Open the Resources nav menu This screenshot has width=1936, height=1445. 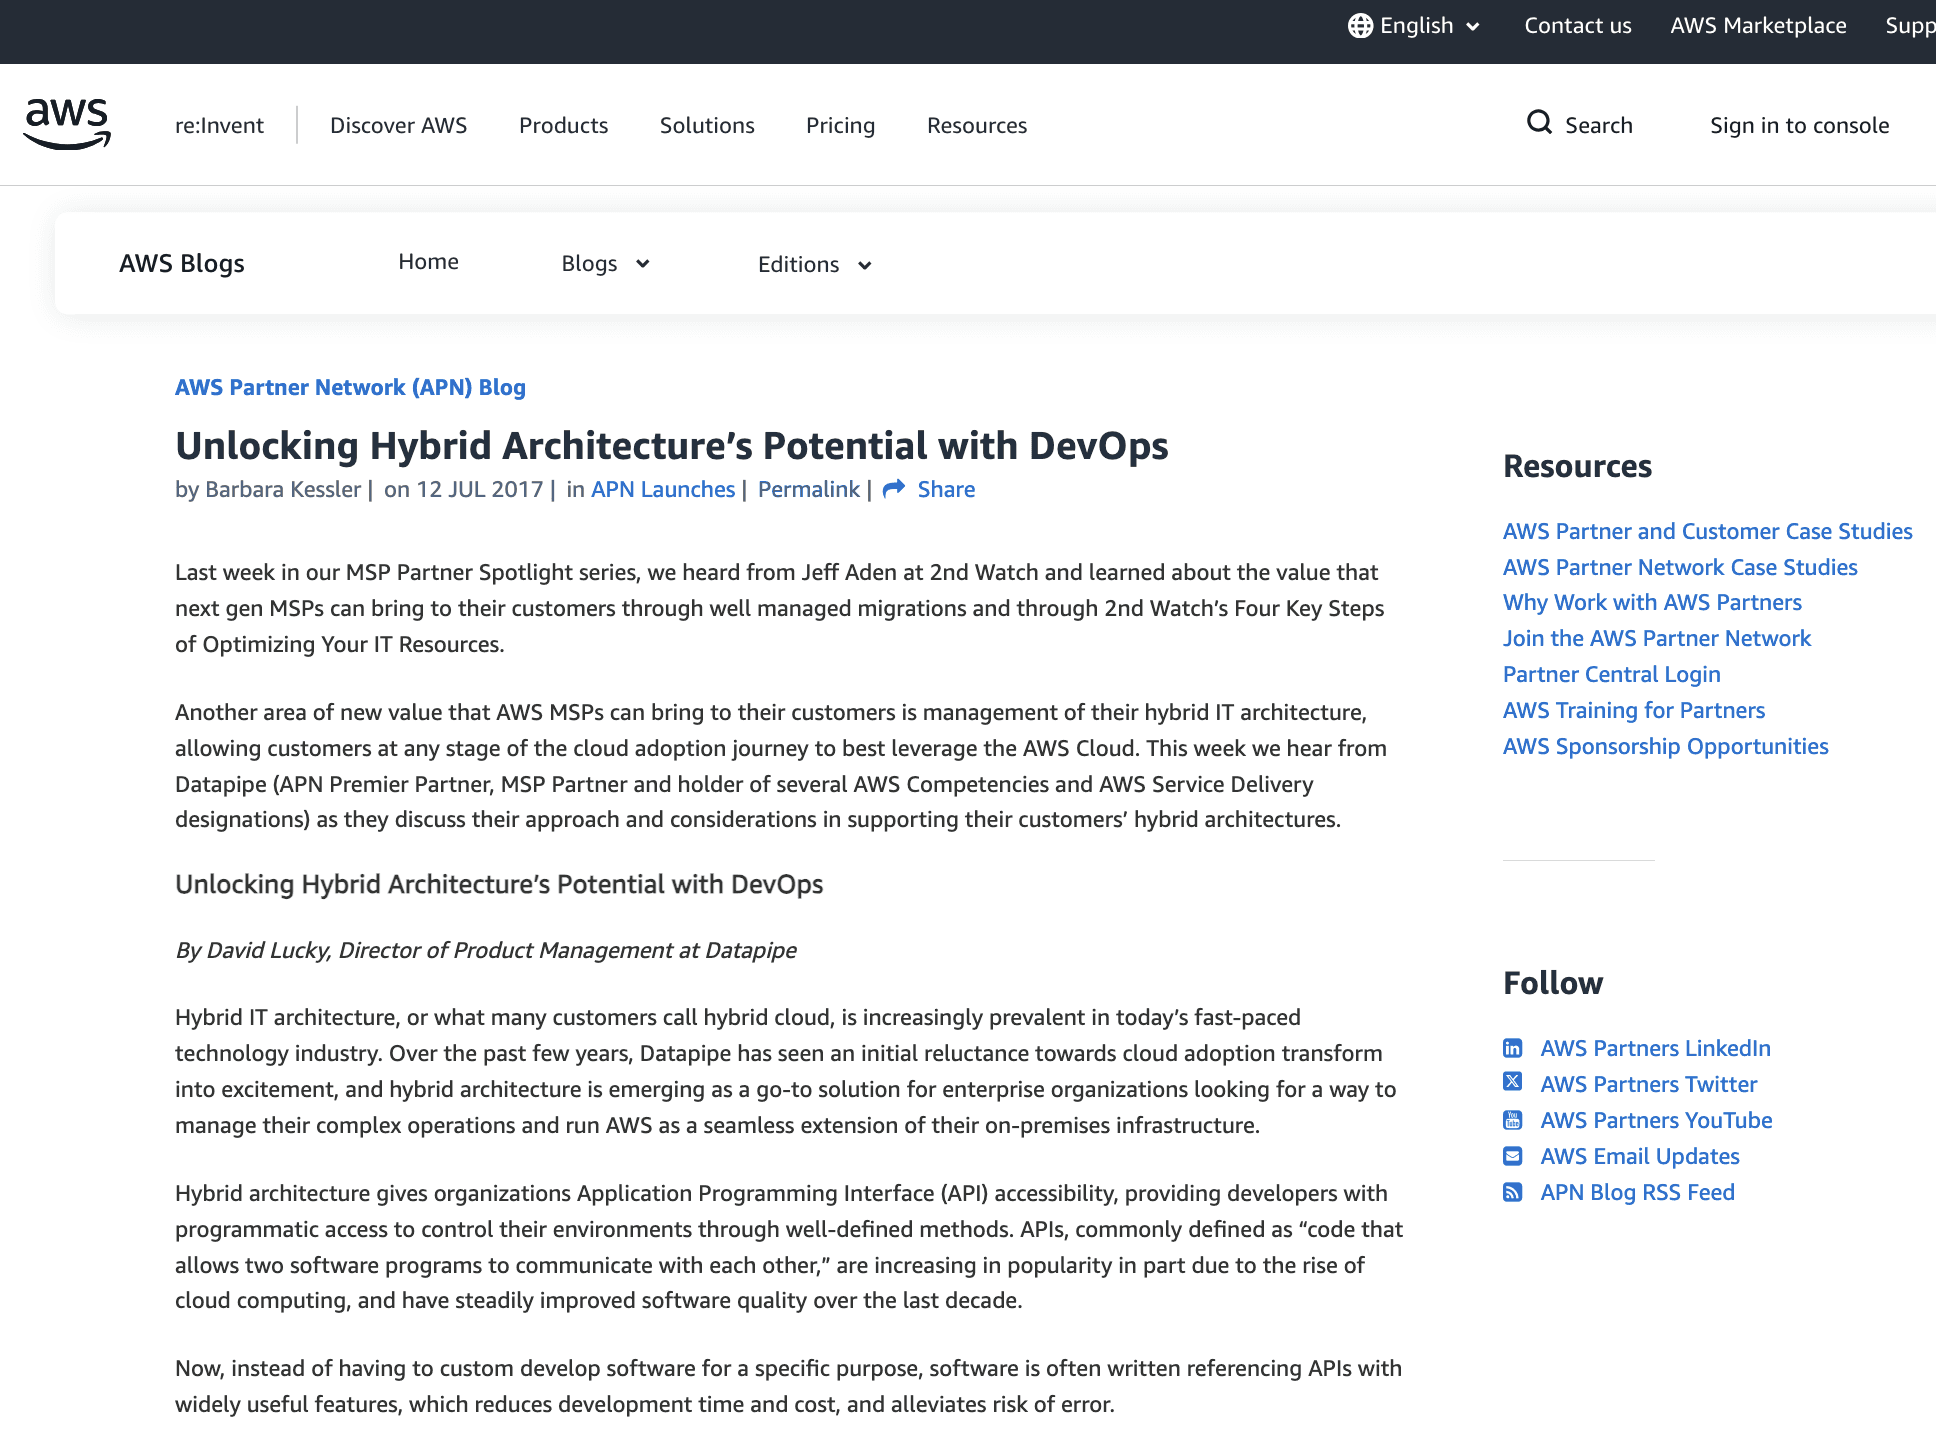click(977, 125)
